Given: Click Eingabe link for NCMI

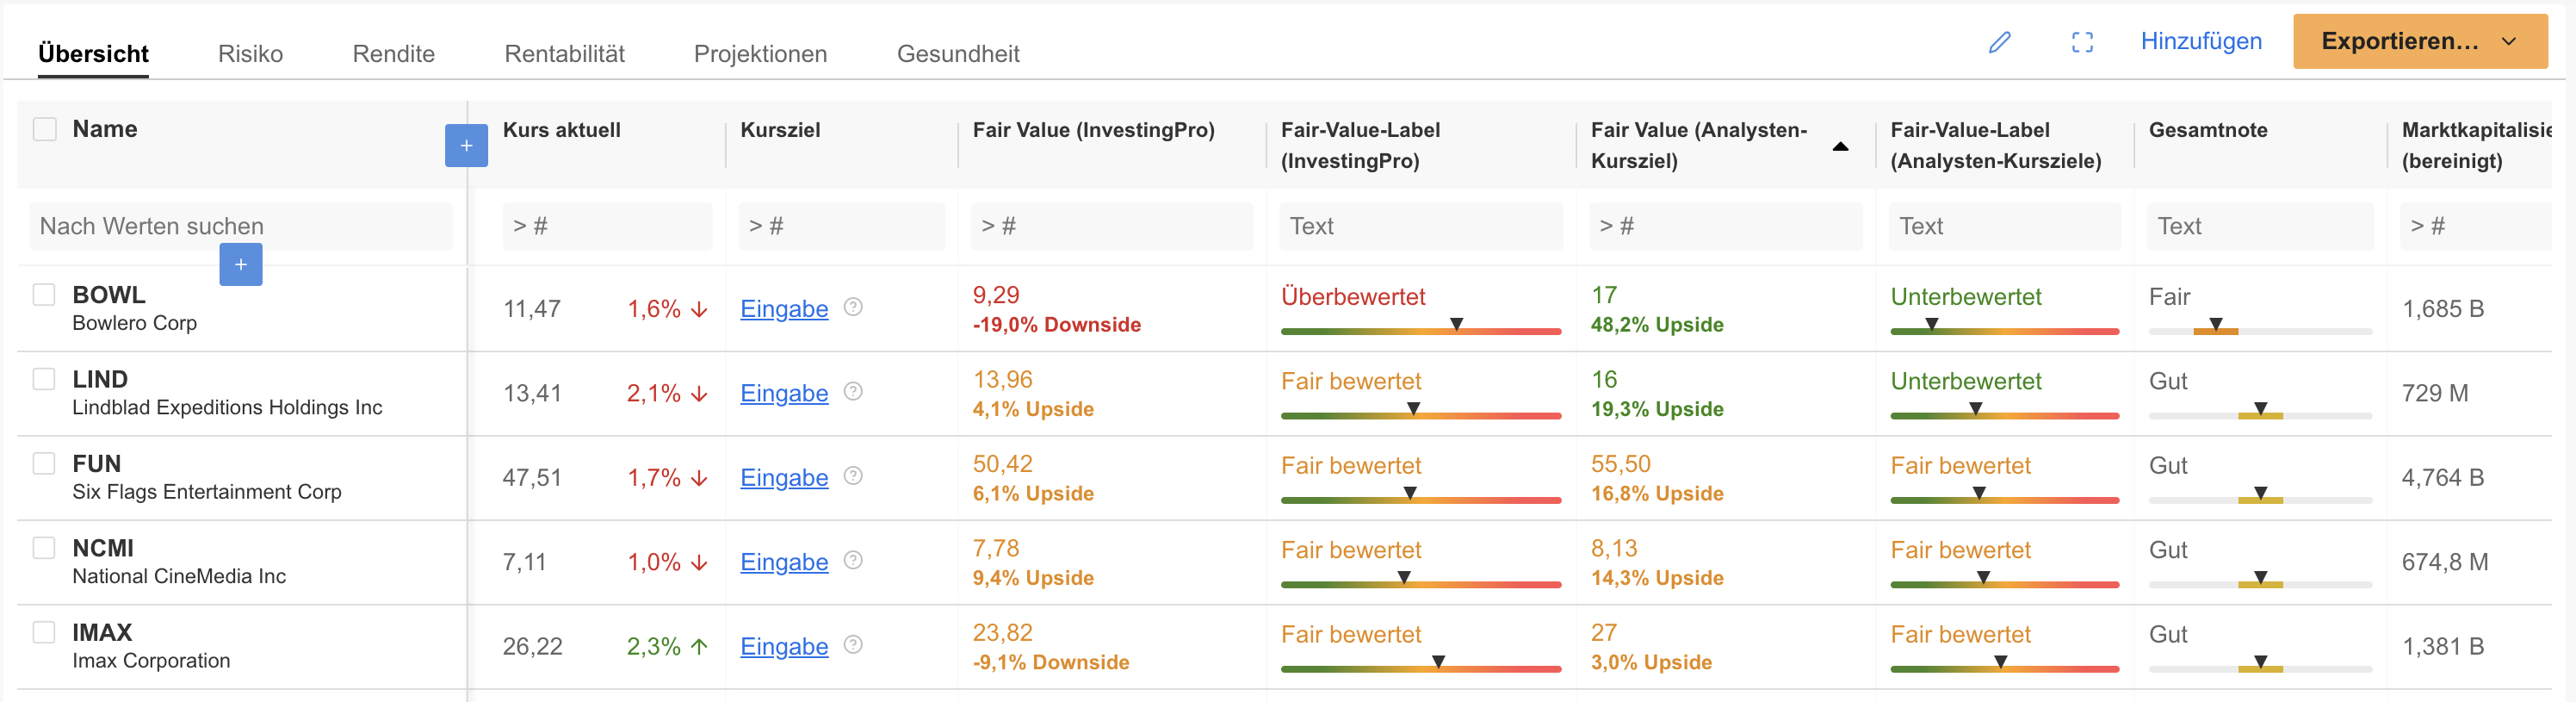Looking at the screenshot, I should click(x=784, y=562).
